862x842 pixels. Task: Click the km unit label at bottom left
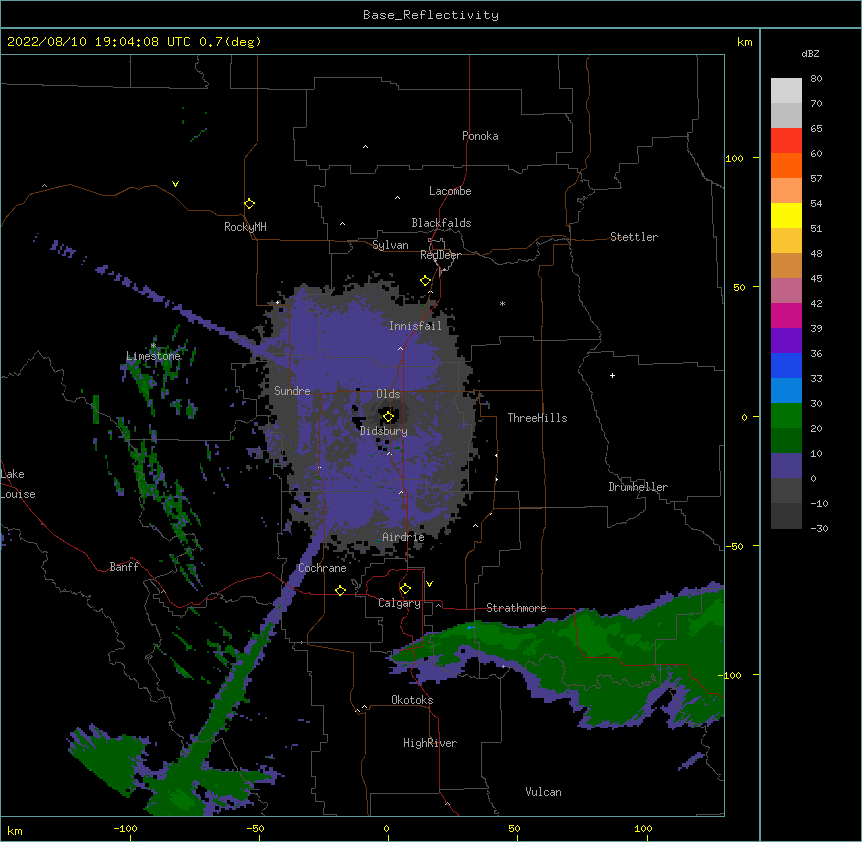coord(15,830)
